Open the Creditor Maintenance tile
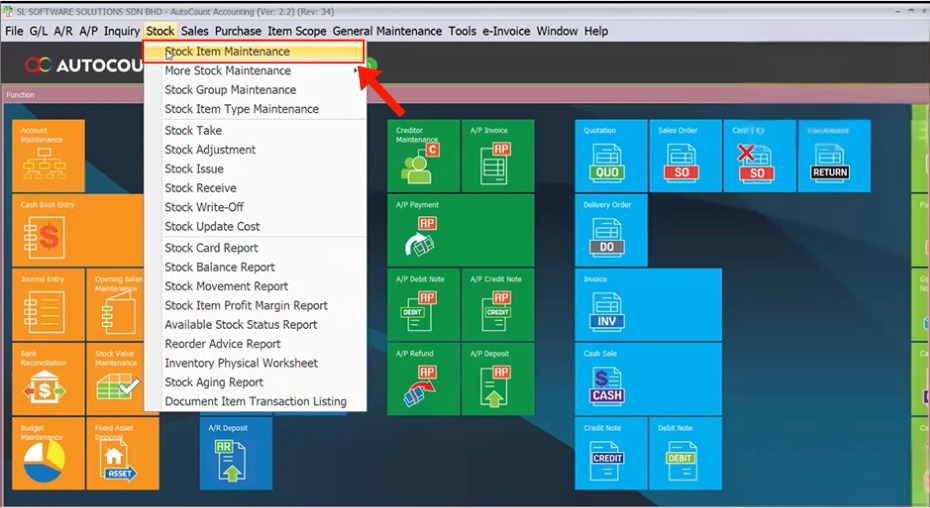The image size is (930, 508). point(423,156)
